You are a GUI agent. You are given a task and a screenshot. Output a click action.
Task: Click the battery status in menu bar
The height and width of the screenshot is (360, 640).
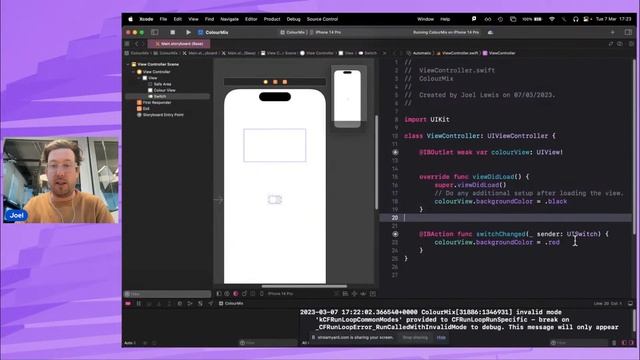pyautogui.click(x=532, y=19)
